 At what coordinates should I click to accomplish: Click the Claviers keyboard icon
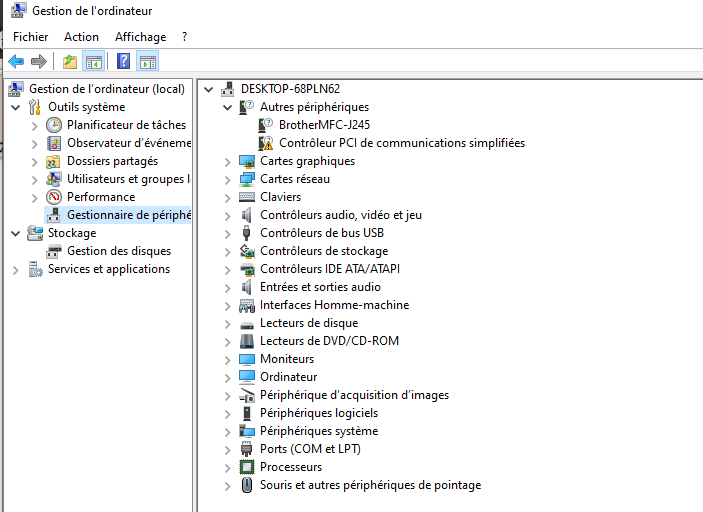click(247, 197)
